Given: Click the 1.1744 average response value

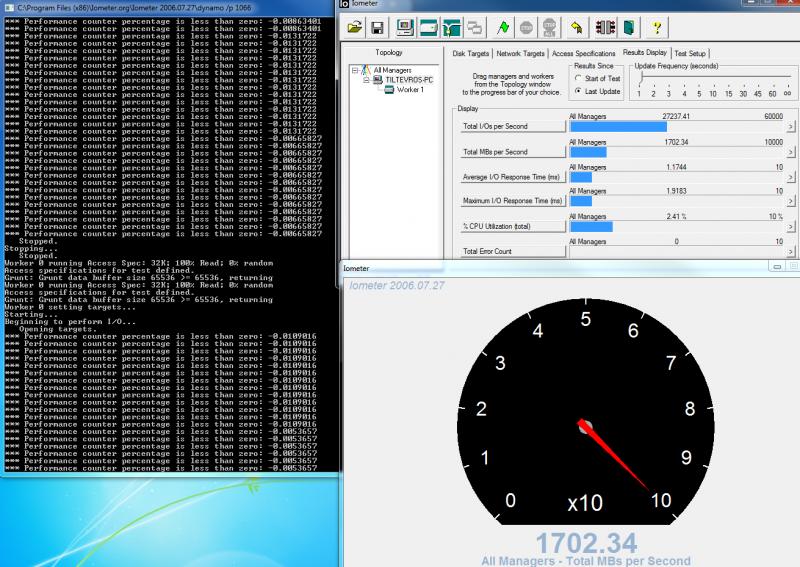Looking at the screenshot, I should [x=676, y=167].
